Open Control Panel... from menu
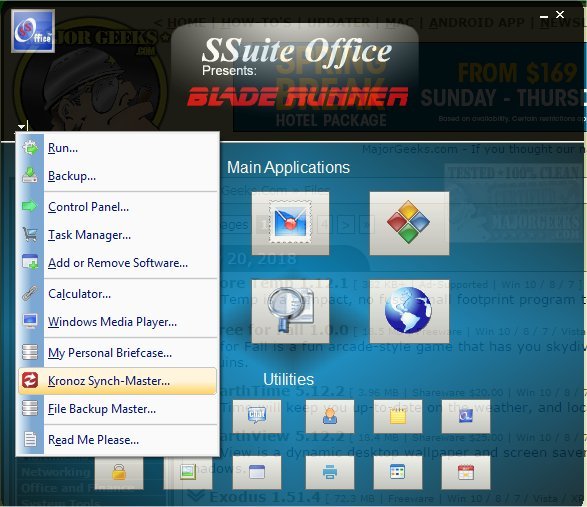This screenshot has width=587, height=507. click(x=117, y=207)
